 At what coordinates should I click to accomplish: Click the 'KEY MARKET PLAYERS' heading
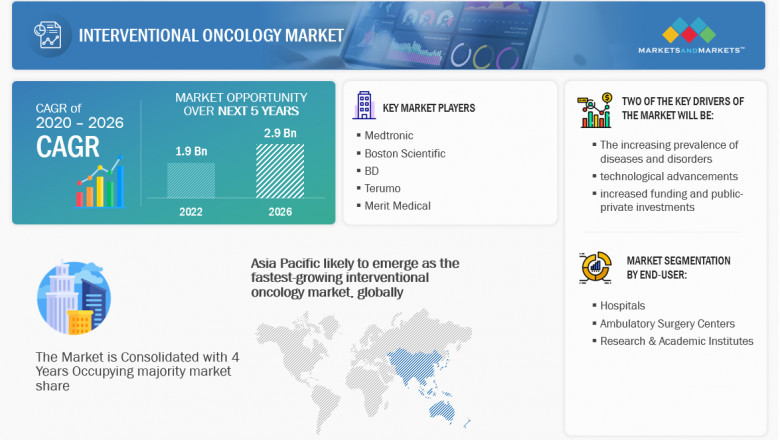coord(429,108)
